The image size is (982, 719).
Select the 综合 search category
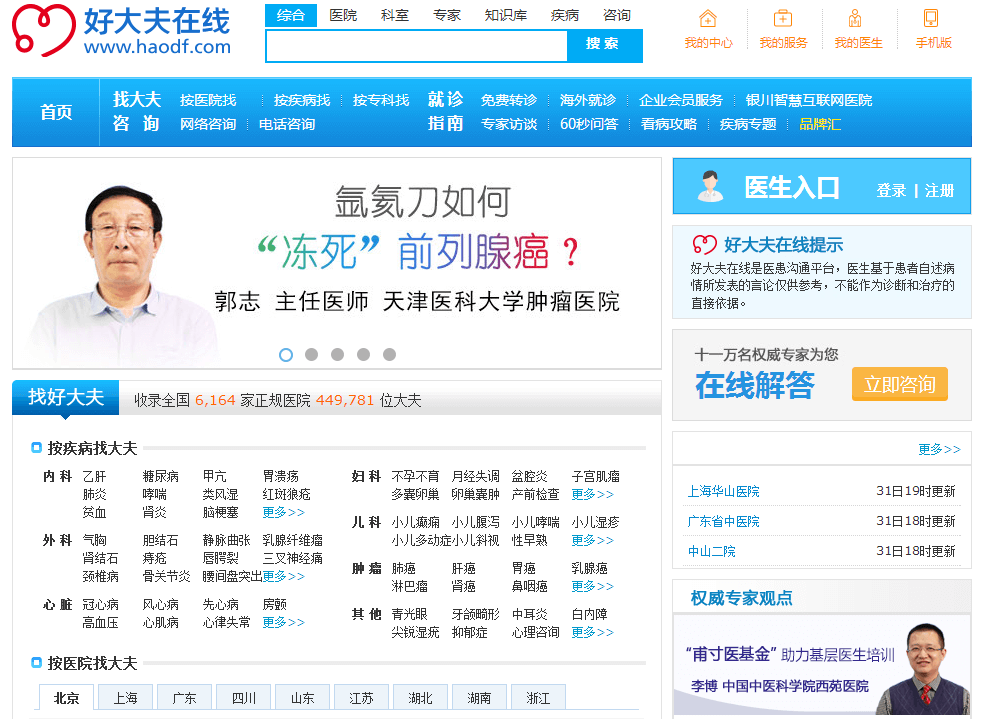click(x=293, y=15)
